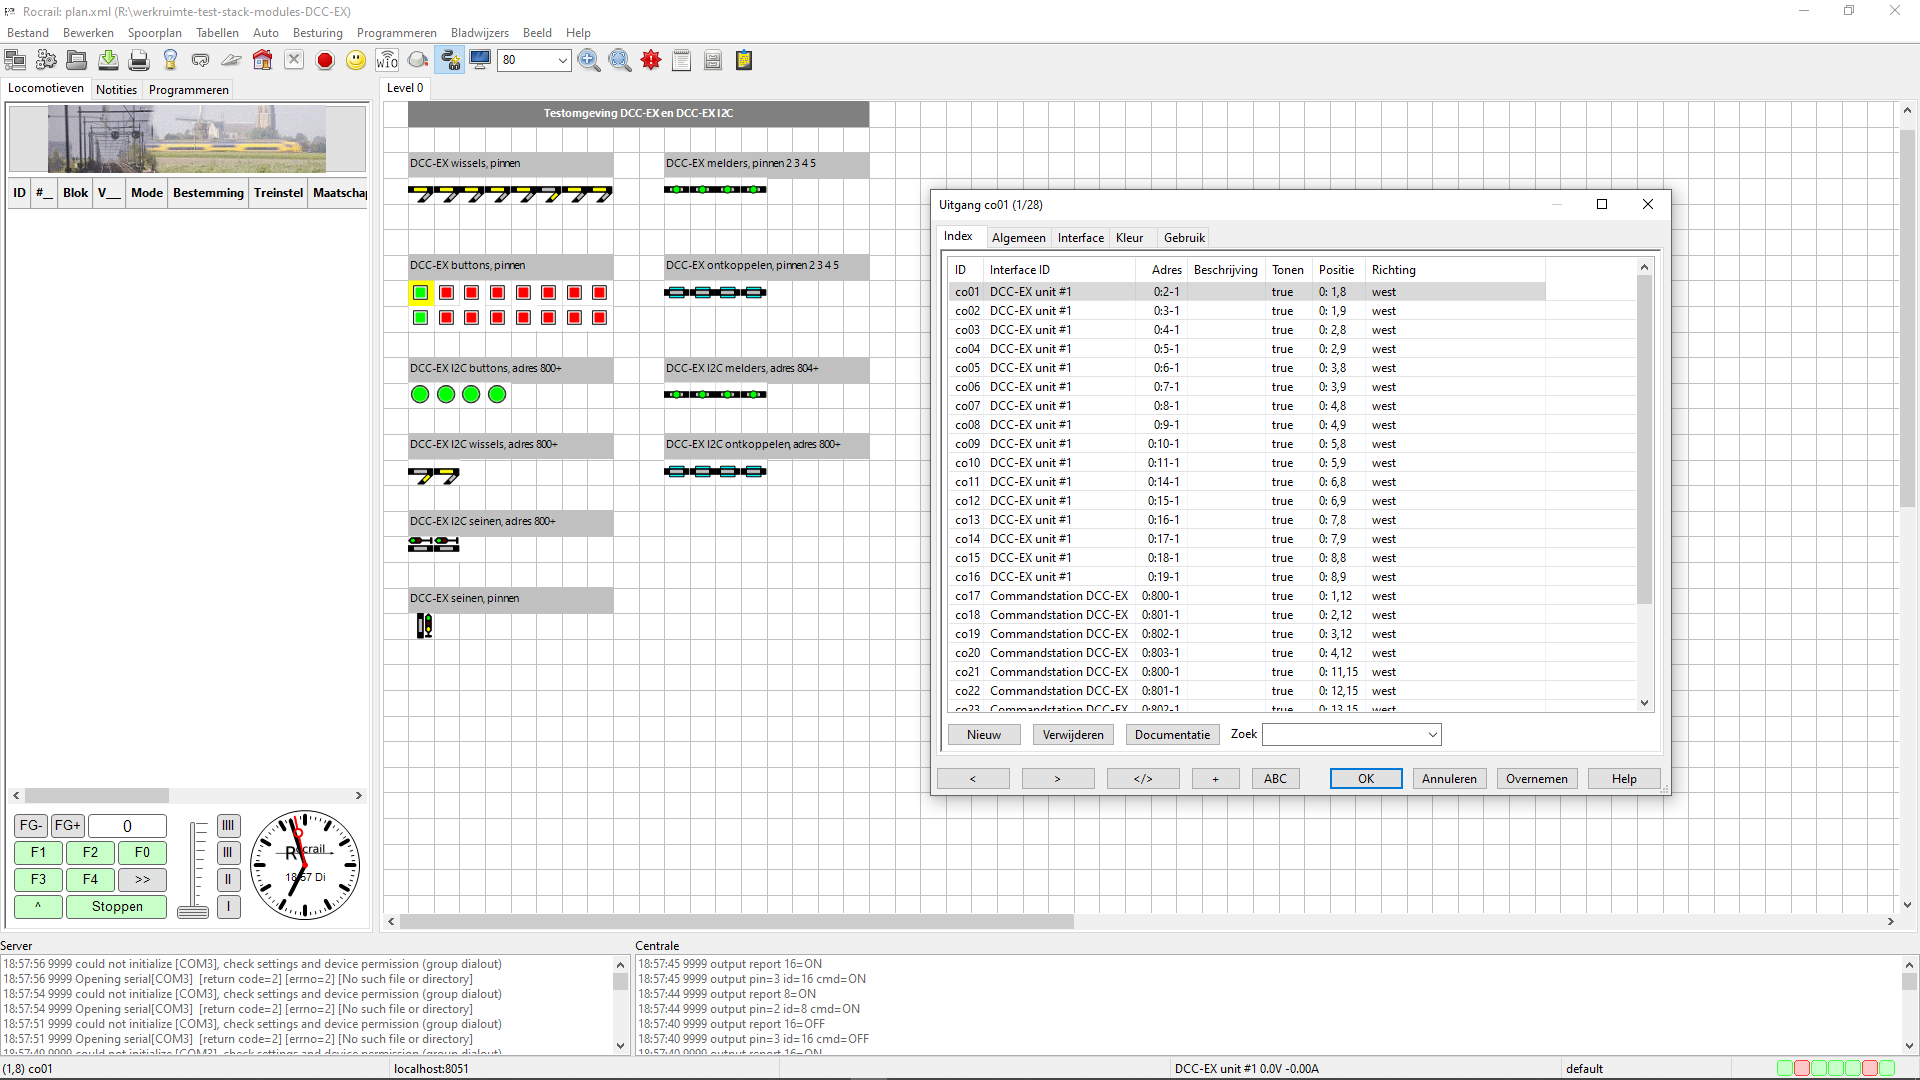The height and width of the screenshot is (1080, 1920).
Task: Click the print plan icon
Action: click(x=139, y=61)
